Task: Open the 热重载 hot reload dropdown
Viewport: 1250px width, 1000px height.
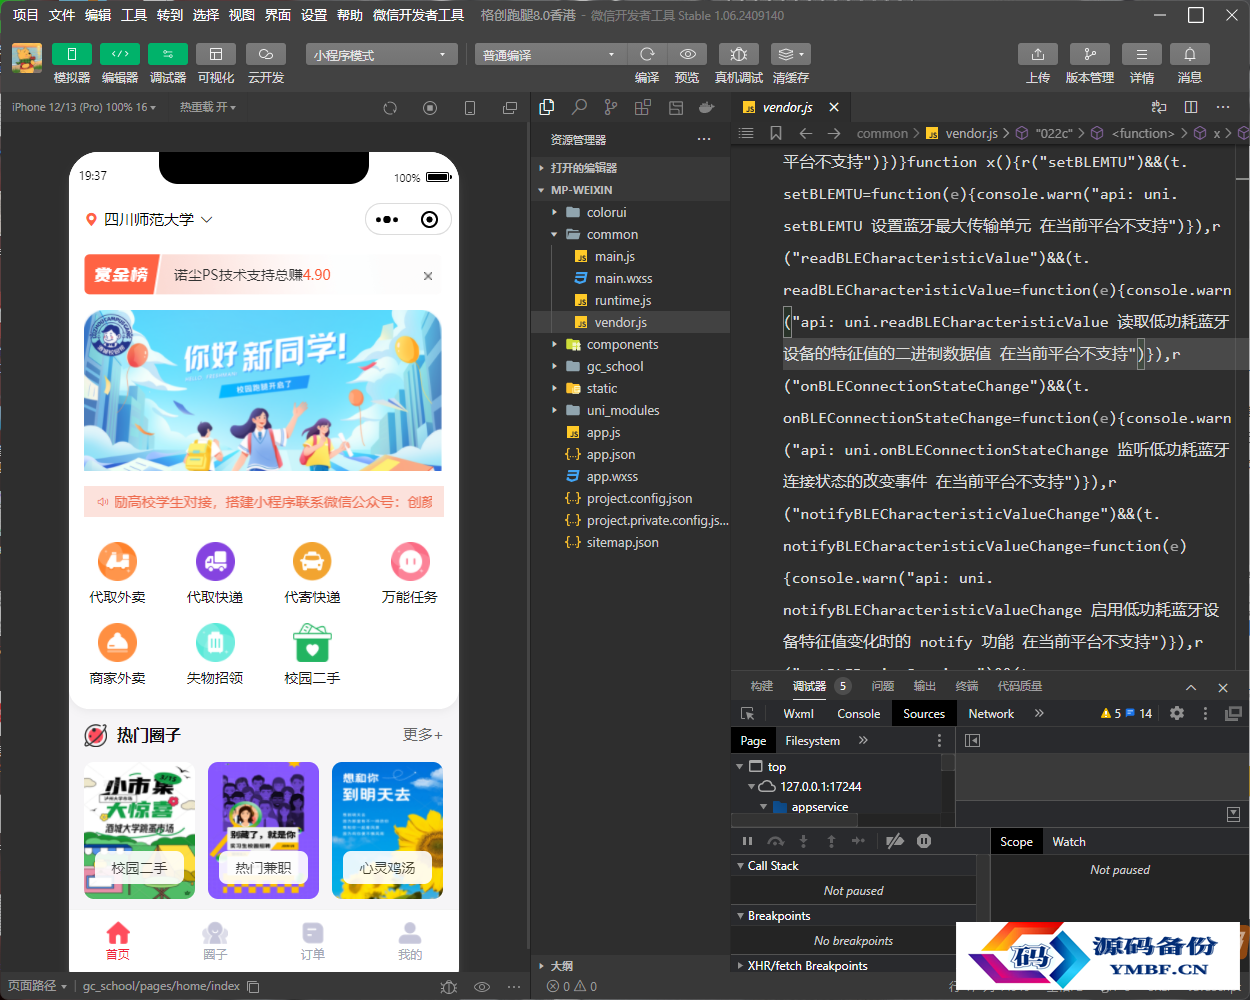Action: click(x=207, y=107)
